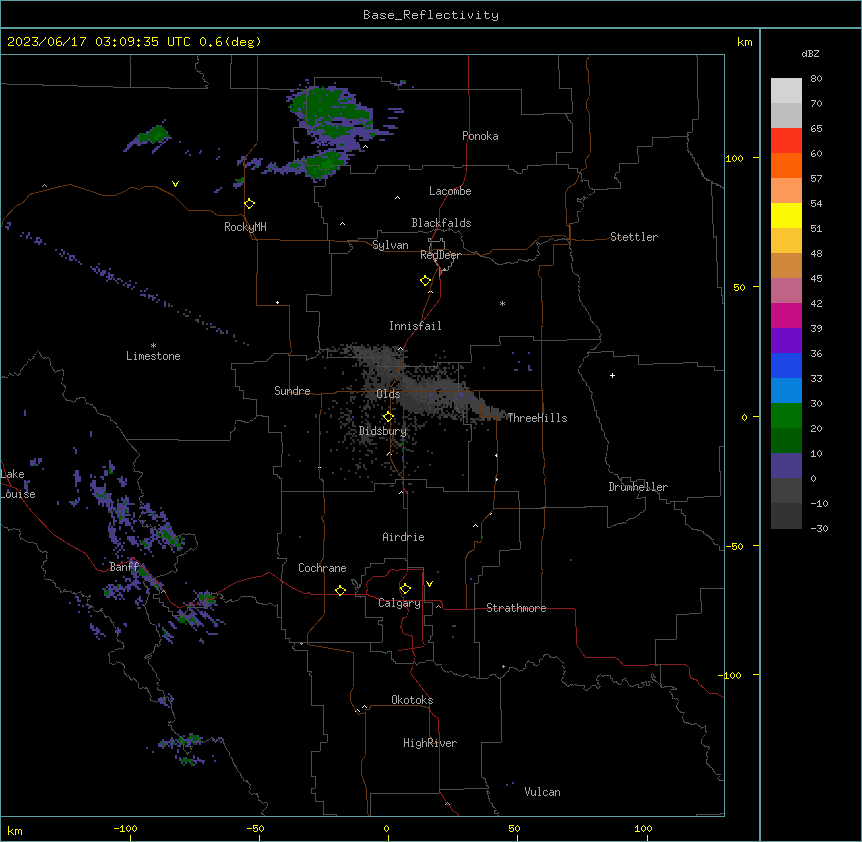Pick the yellow 54-51 dBZ legend swatch

point(786,215)
